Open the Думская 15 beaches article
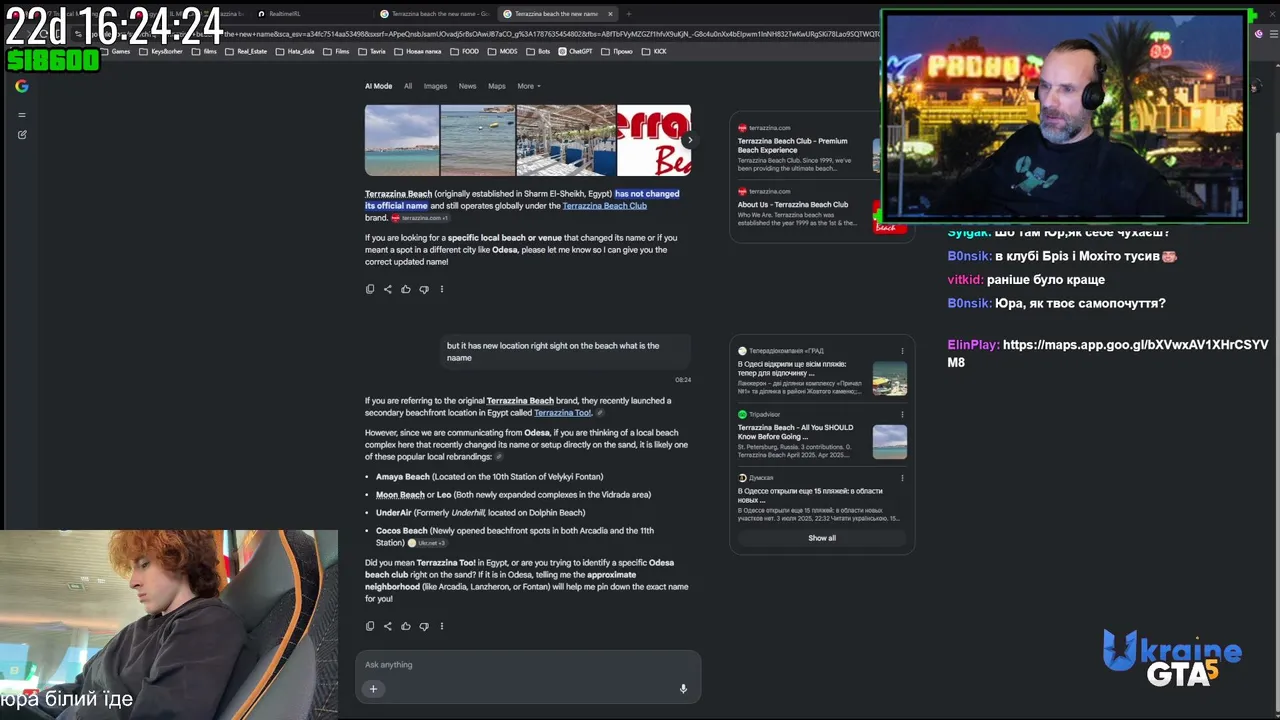 tap(810, 496)
